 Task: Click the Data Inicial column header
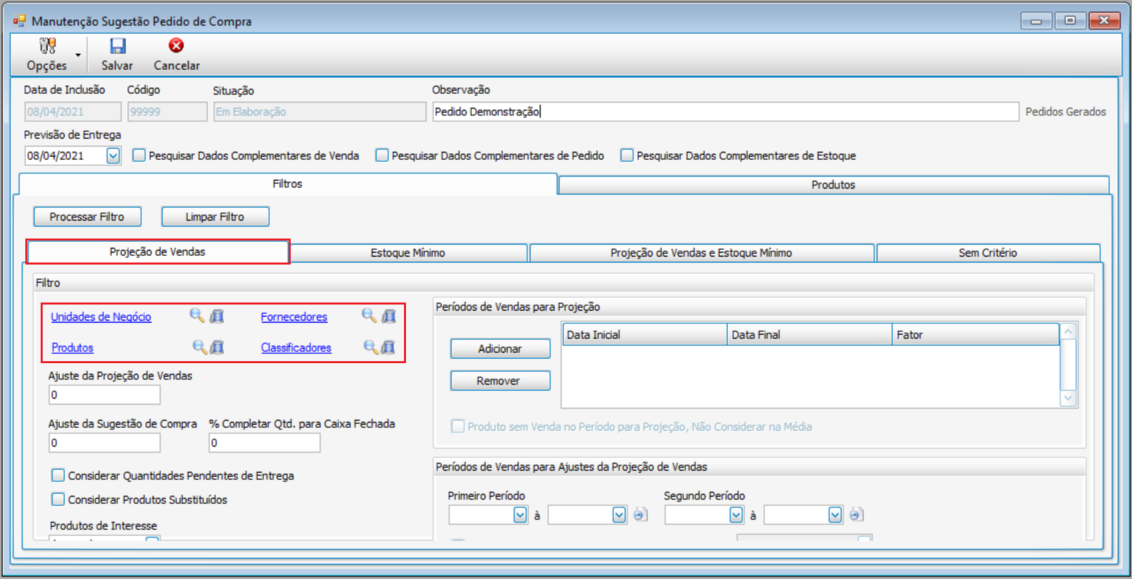pyautogui.click(x=644, y=335)
